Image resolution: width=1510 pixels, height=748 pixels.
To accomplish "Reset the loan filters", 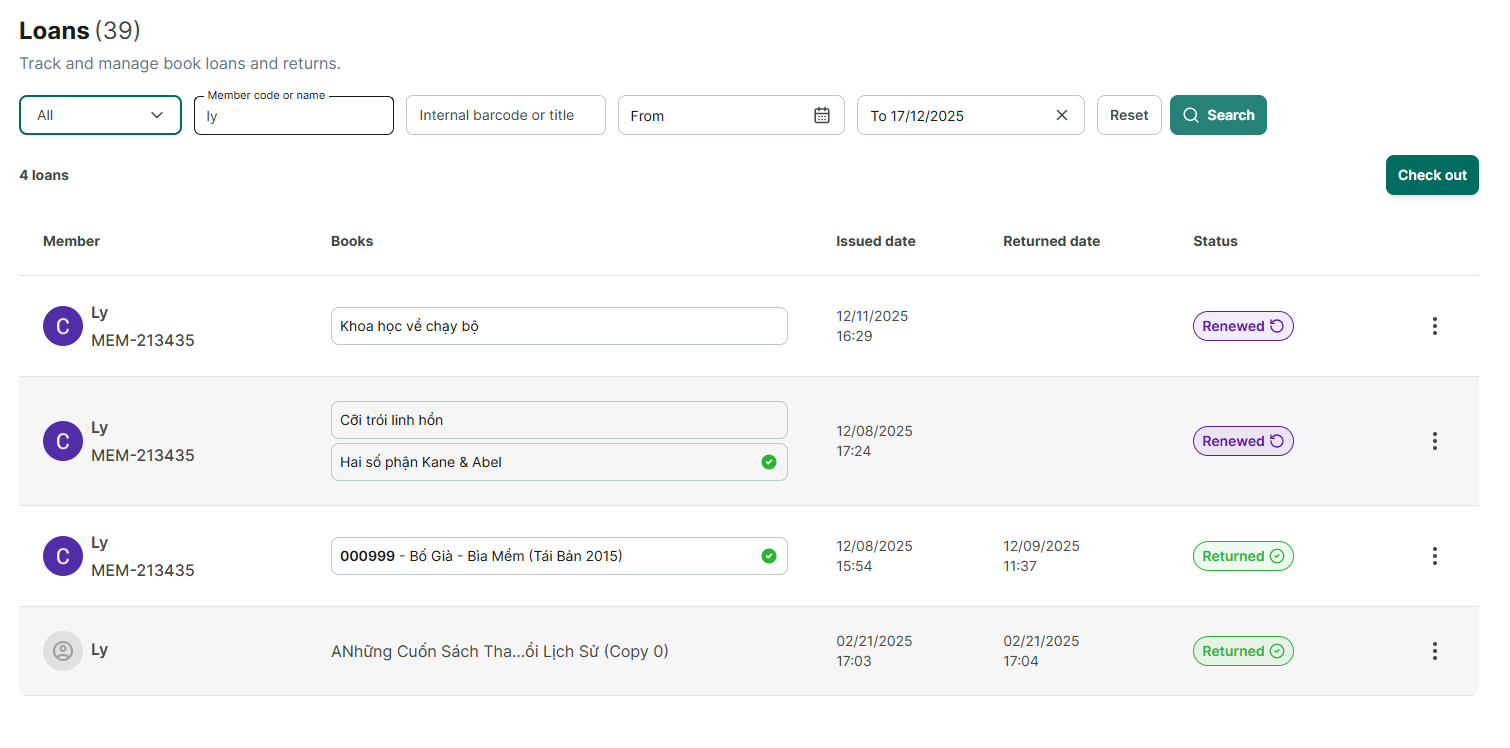I will pyautogui.click(x=1129, y=115).
